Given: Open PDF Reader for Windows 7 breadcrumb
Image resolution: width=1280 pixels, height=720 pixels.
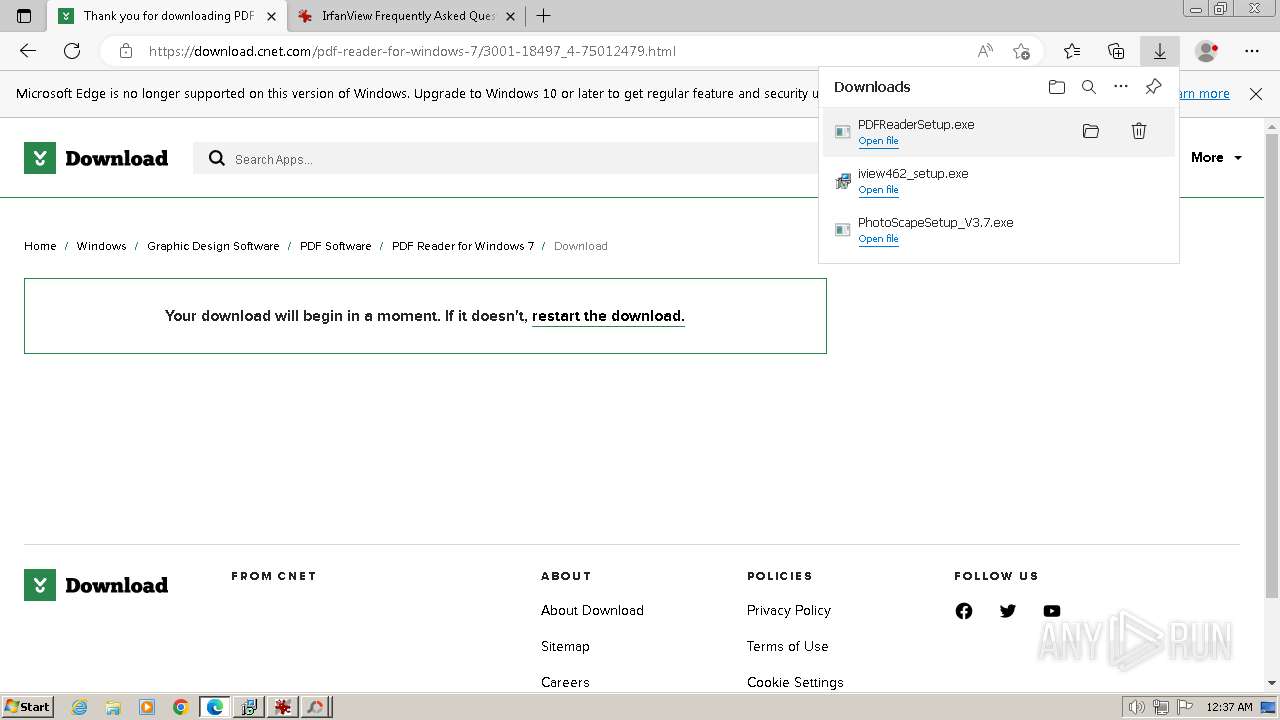Looking at the screenshot, I should (x=463, y=246).
